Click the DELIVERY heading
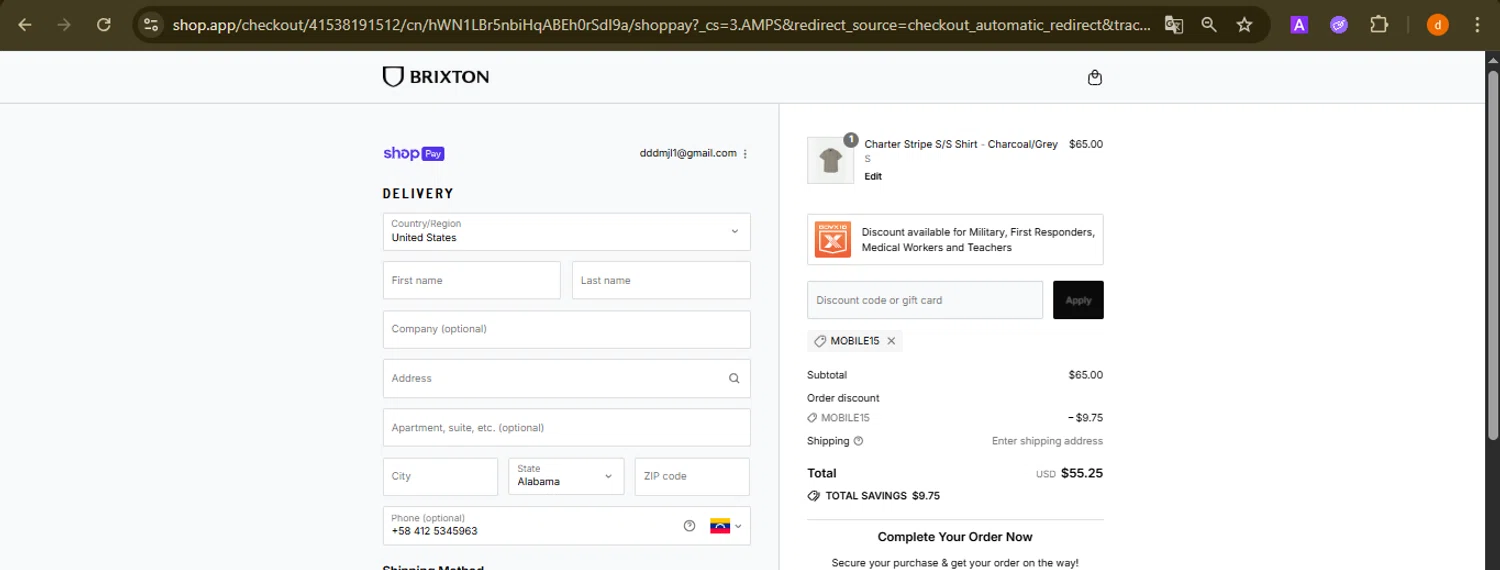Image resolution: width=1500 pixels, height=570 pixels. coord(418,194)
